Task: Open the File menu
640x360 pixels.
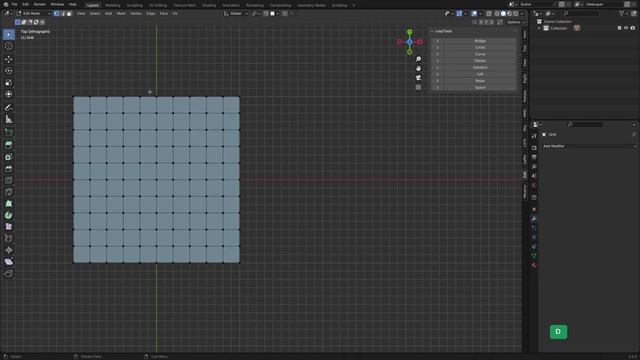Action: 14,4
